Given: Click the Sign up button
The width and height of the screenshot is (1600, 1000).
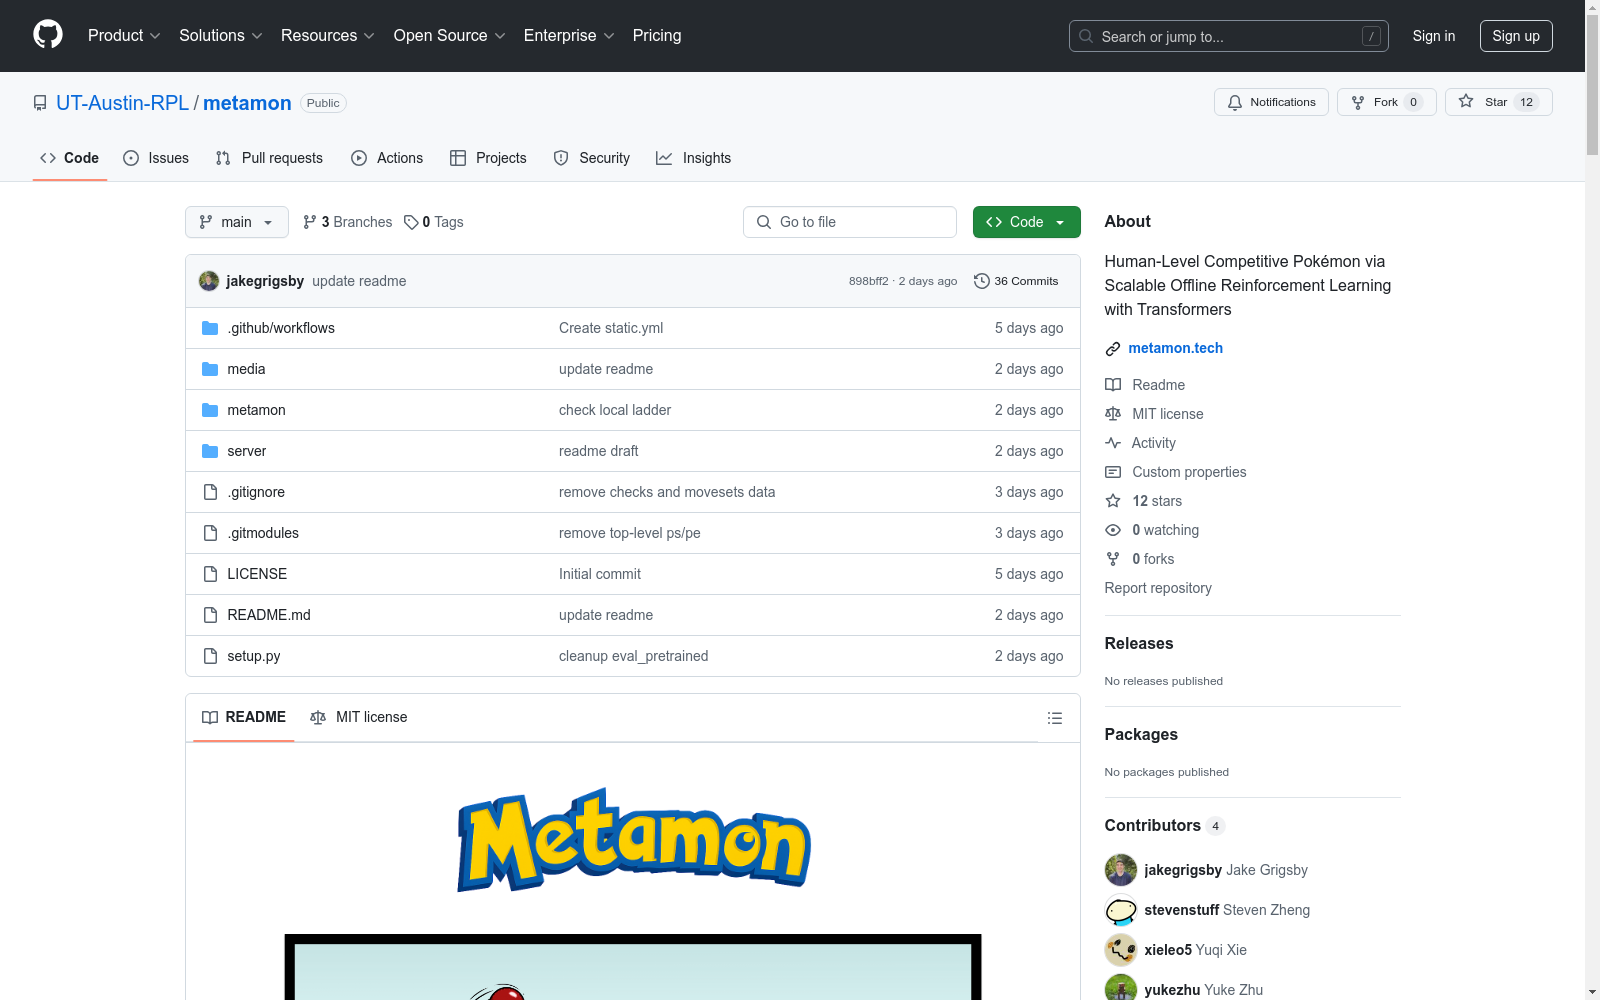Looking at the screenshot, I should pos(1516,36).
